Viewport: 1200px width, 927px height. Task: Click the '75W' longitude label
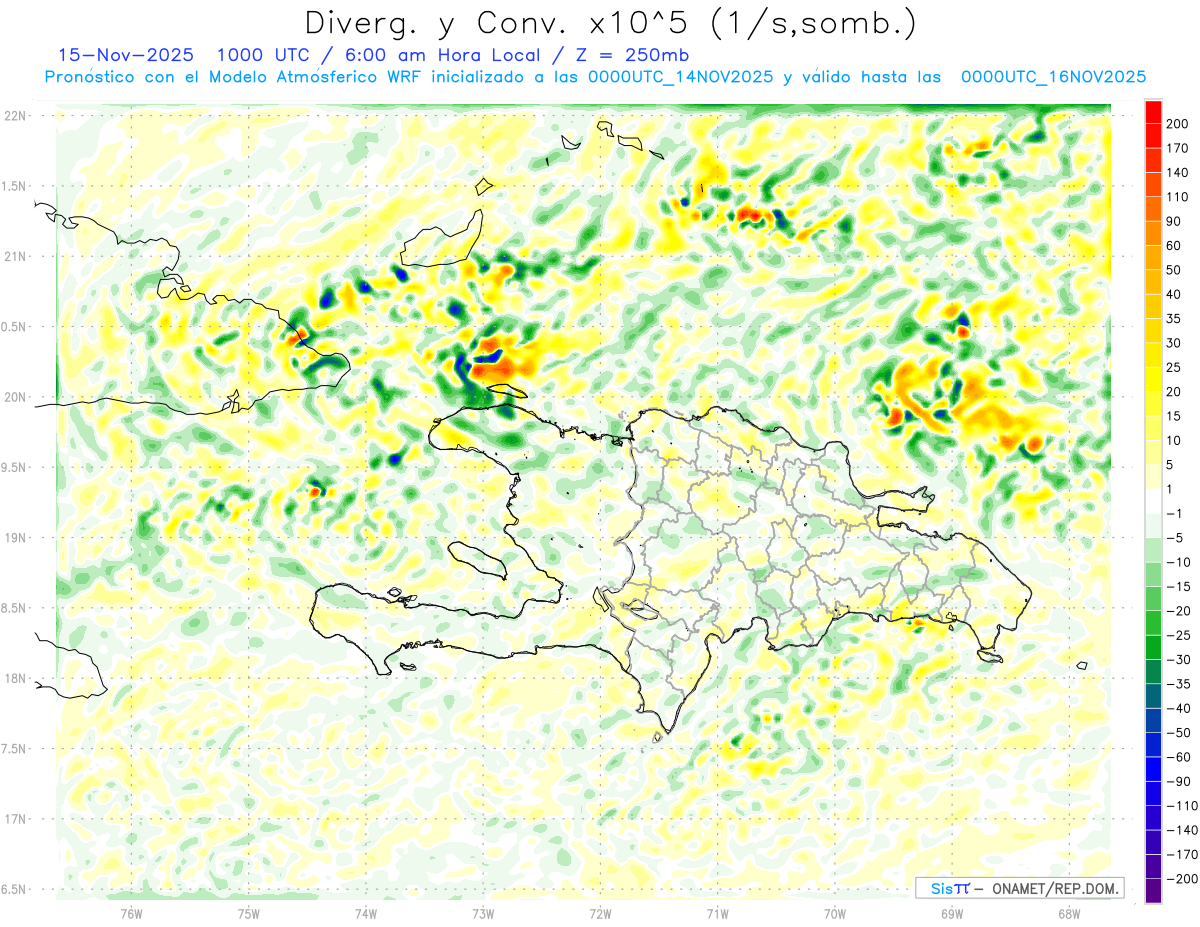point(249,913)
